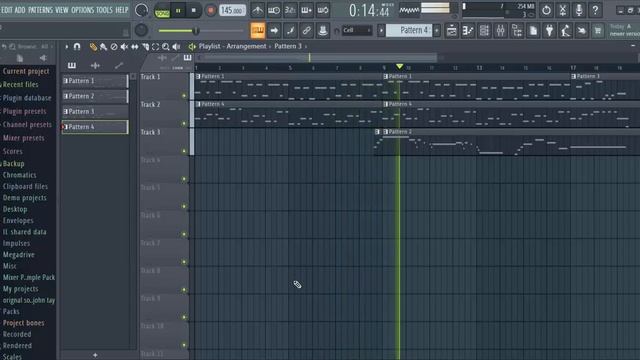Mute Track 1 with its green dot

[184, 96]
